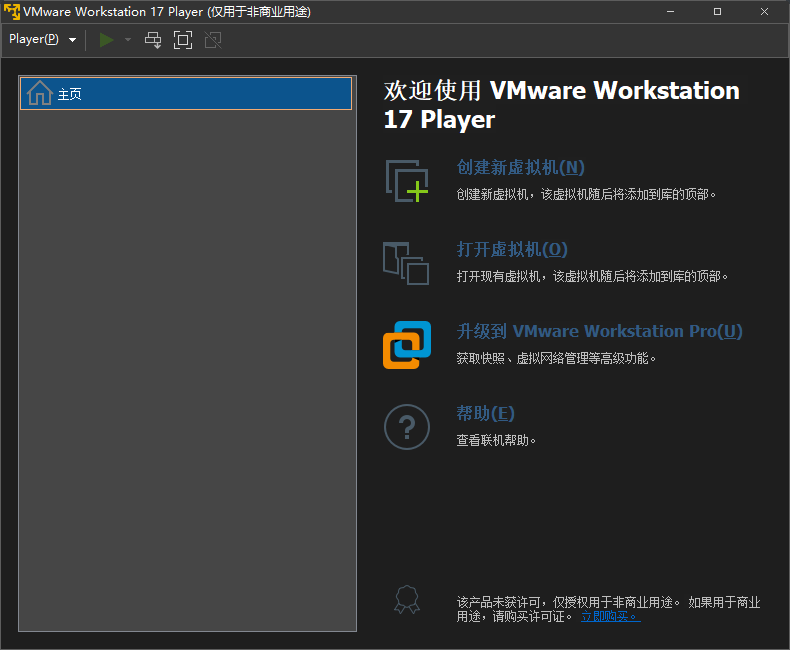Click the 打开虚拟机(O) link
Image resolution: width=790 pixels, height=650 pixels.
click(512, 250)
